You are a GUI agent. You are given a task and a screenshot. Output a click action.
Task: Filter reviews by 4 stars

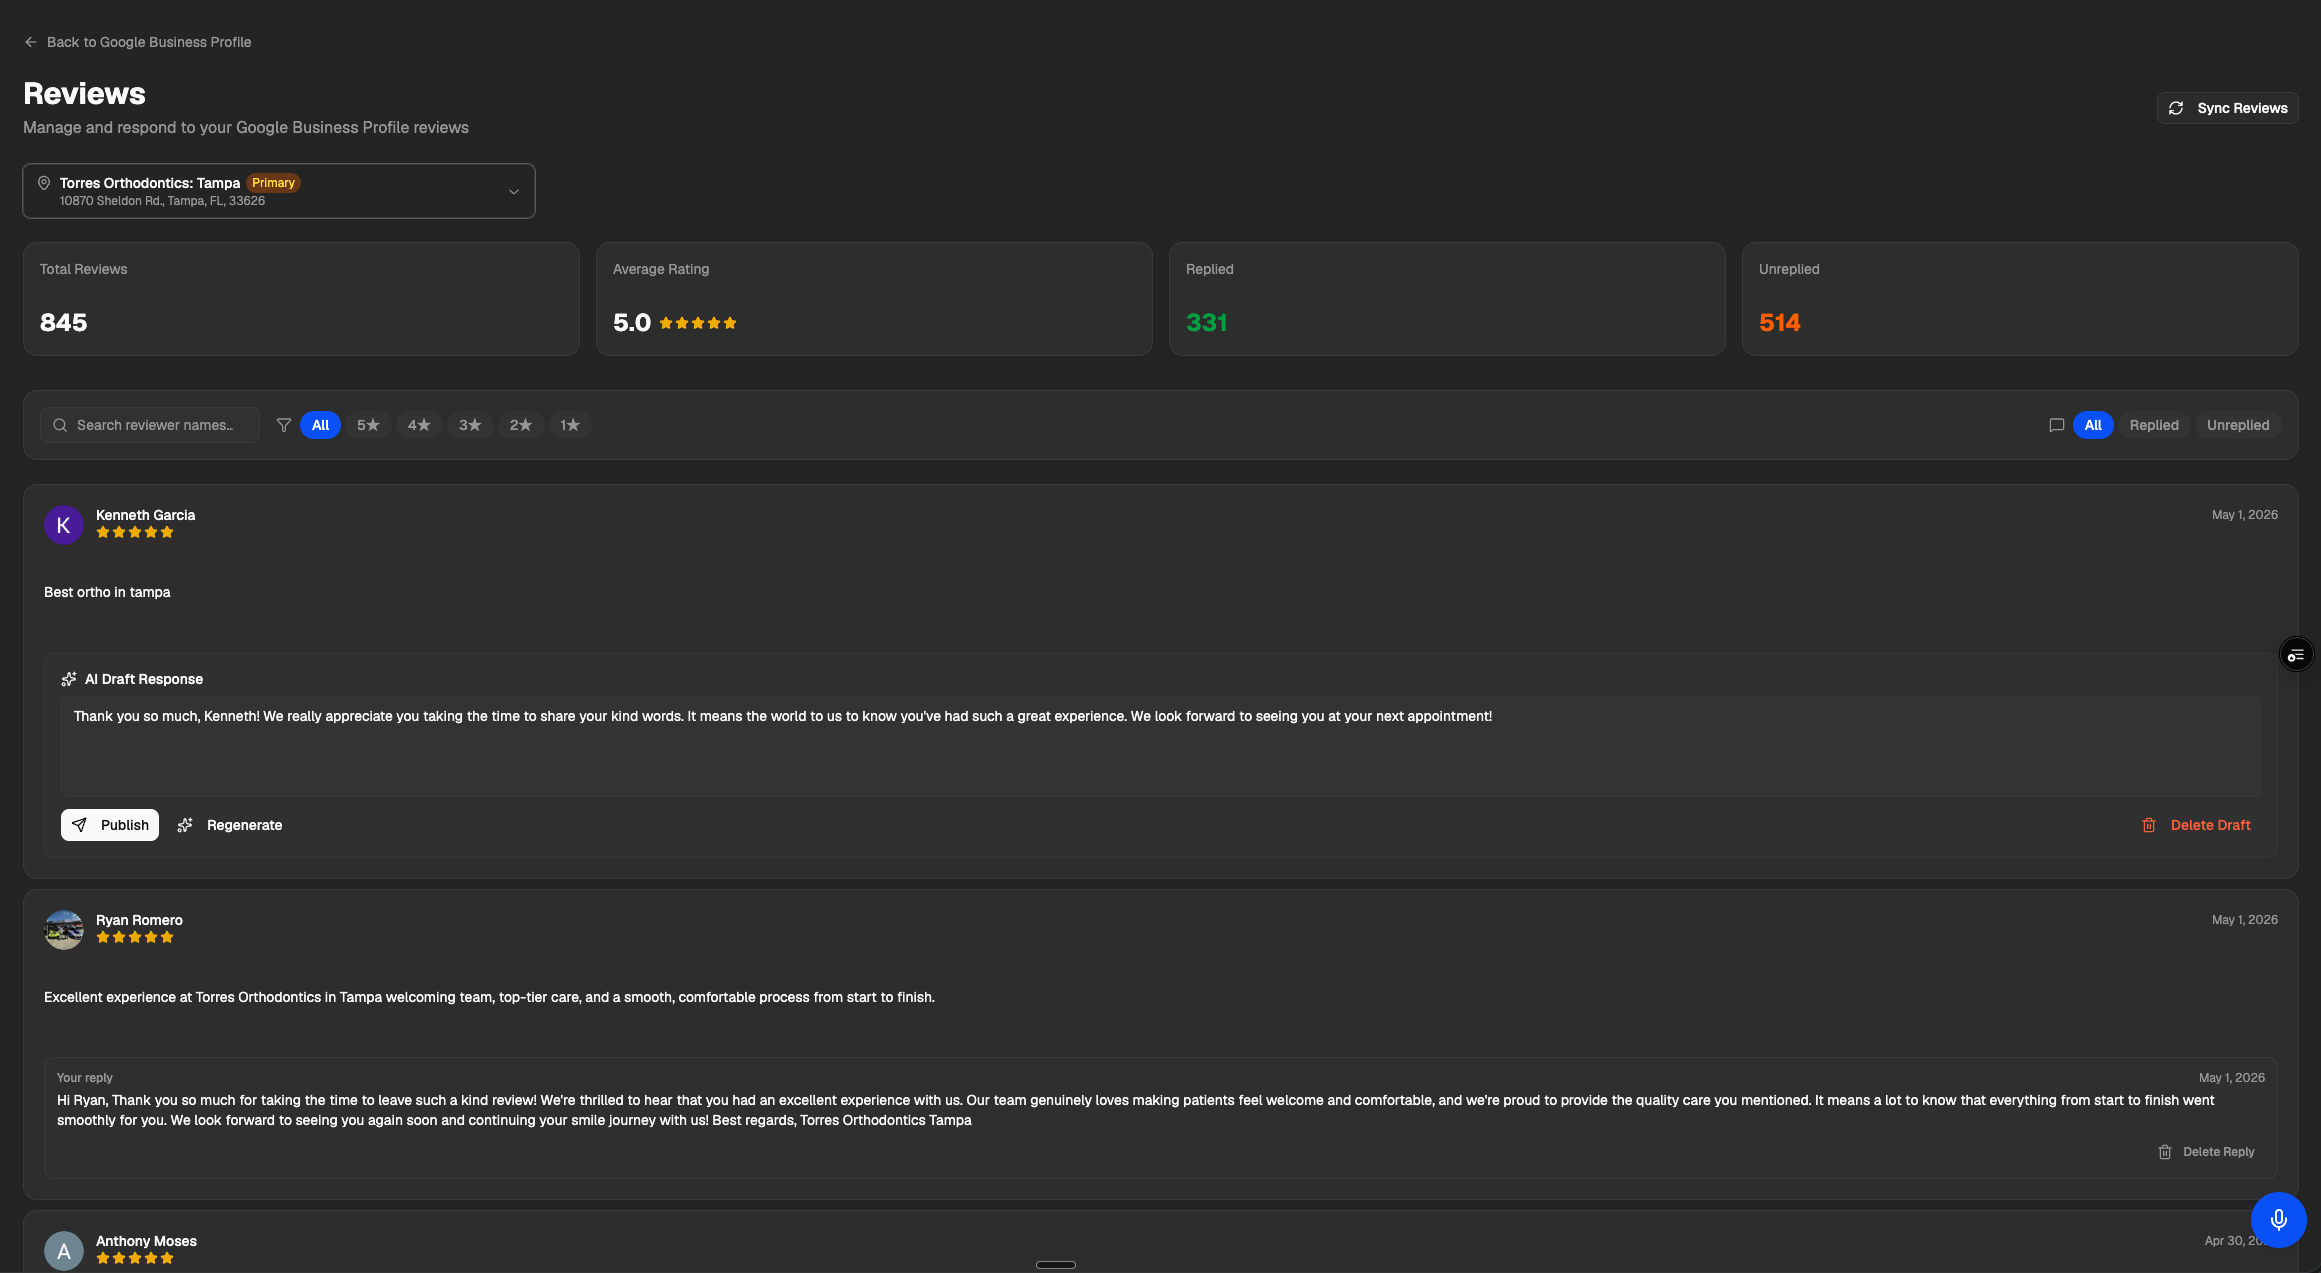click(419, 425)
